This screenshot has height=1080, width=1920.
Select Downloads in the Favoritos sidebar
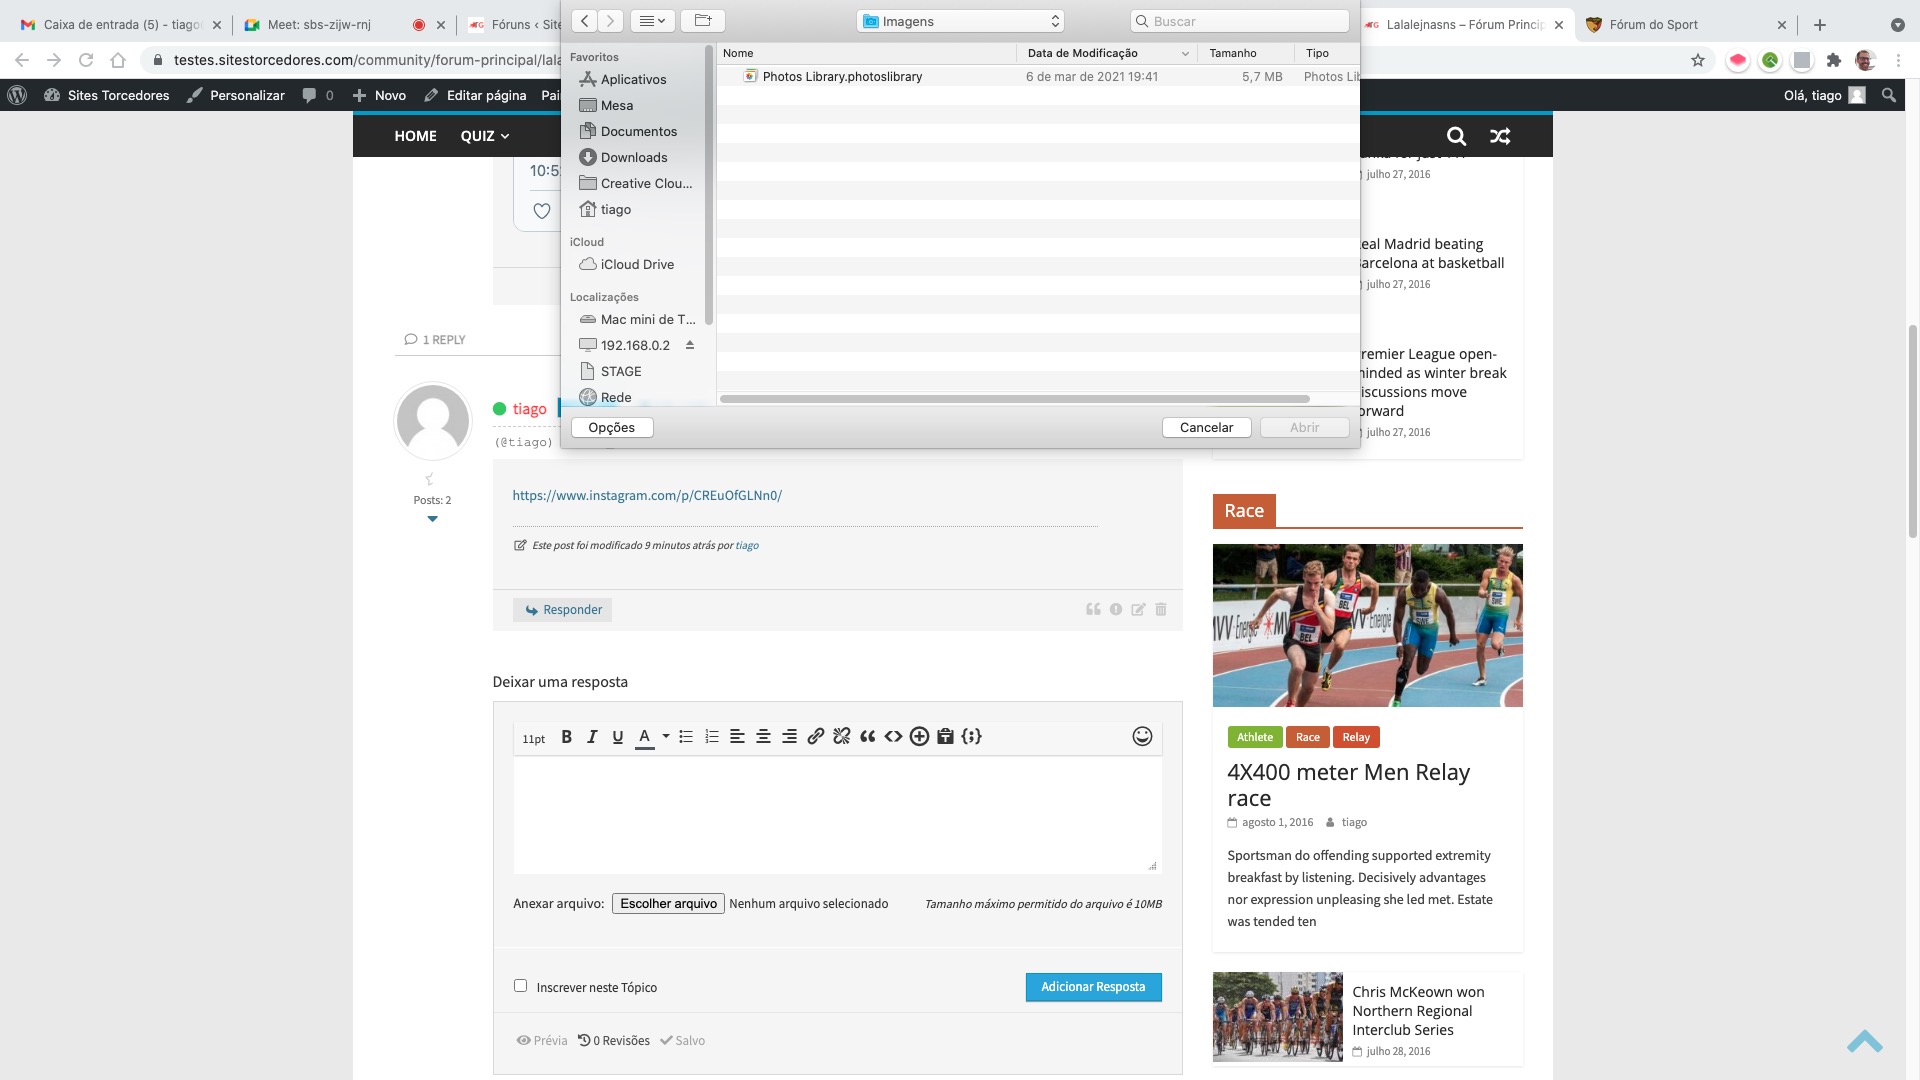pyautogui.click(x=633, y=157)
